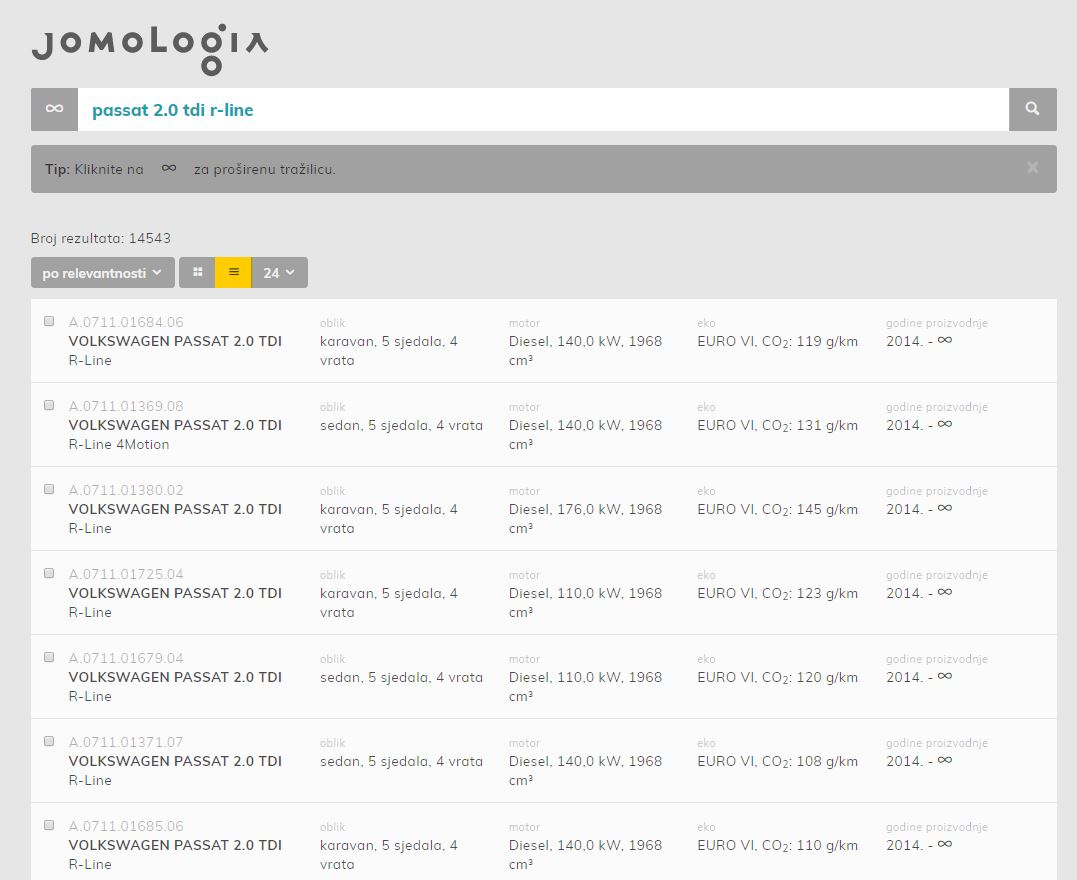The image size is (1077, 880).
Task: Tick checkbox for A.0711.01371.07
Action: tap(49, 741)
